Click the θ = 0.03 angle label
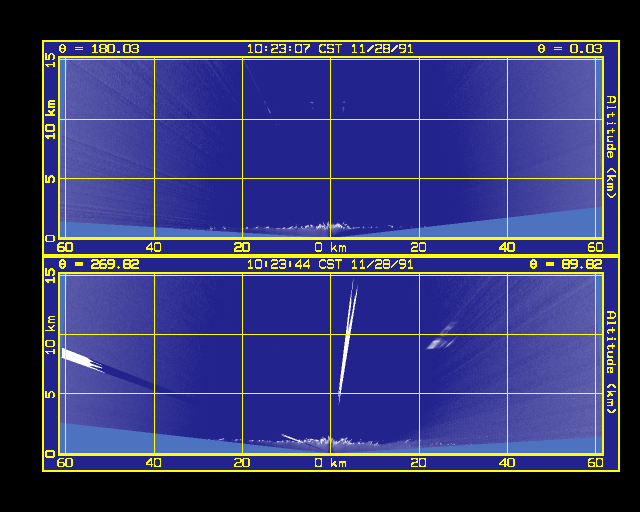Screen dimensions: 640x512 570,49
